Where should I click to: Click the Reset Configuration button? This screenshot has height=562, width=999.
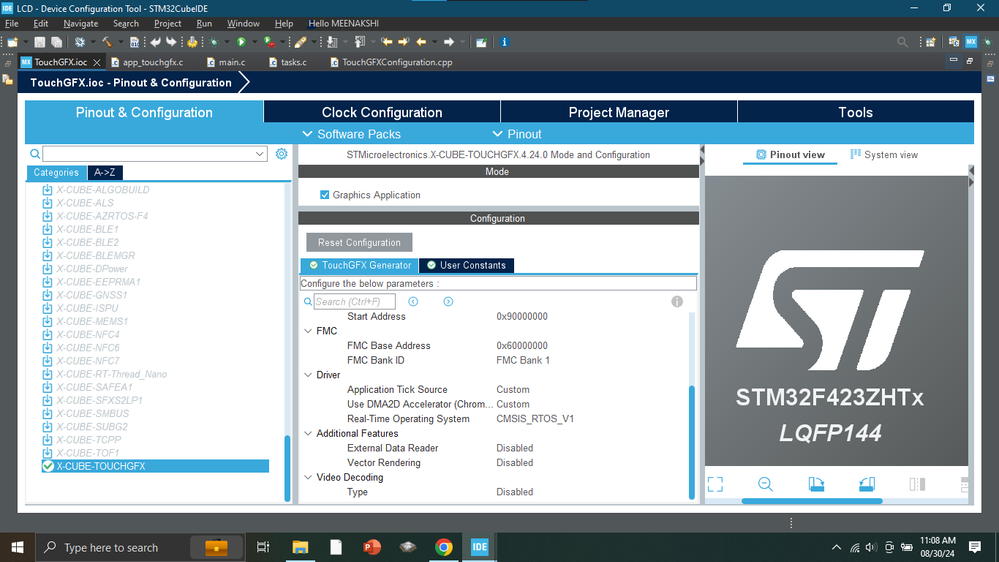[359, 242]
